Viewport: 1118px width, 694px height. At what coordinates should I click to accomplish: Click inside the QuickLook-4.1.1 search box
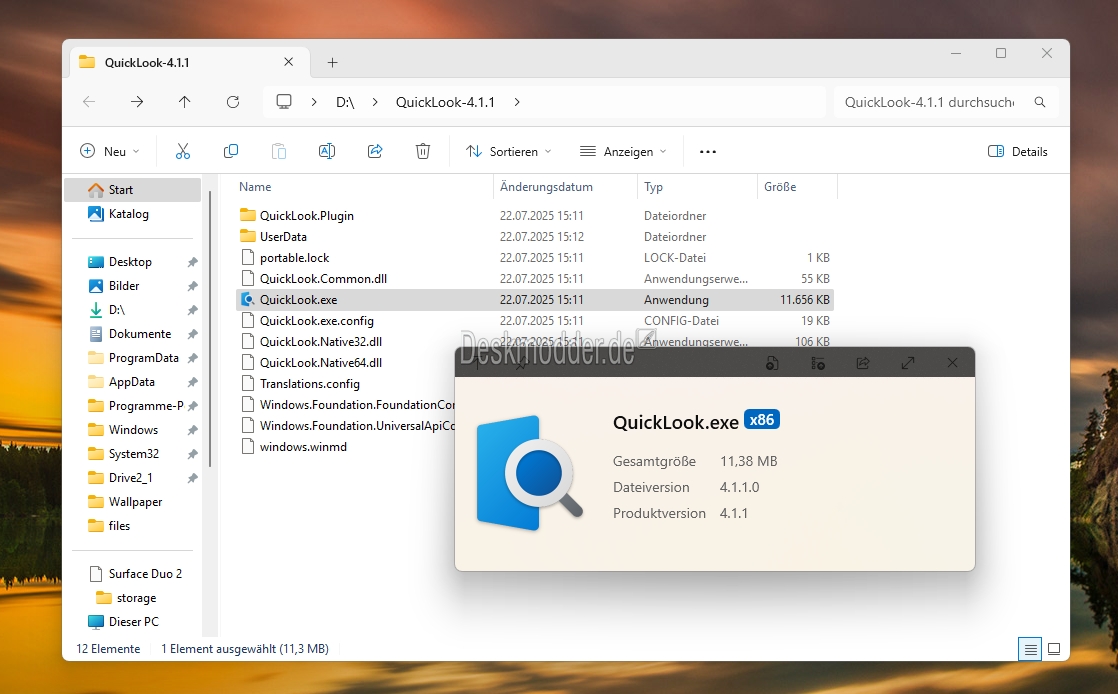pyautogui.click(x=929, y=102)
